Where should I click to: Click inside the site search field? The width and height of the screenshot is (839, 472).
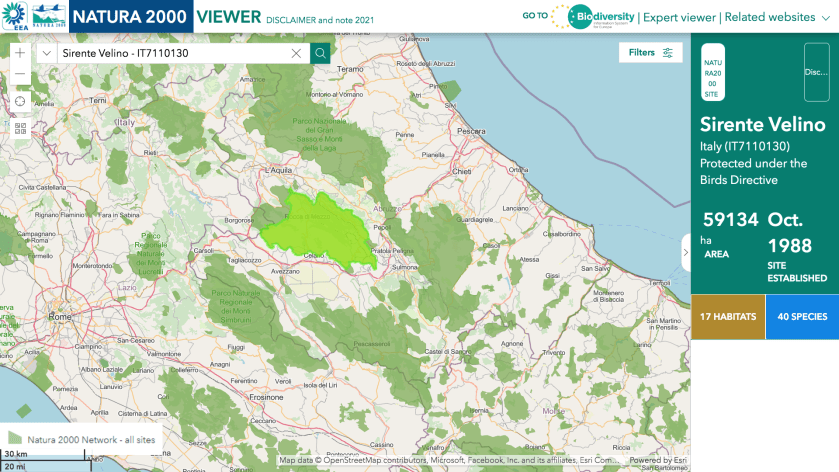pos(170,53)
